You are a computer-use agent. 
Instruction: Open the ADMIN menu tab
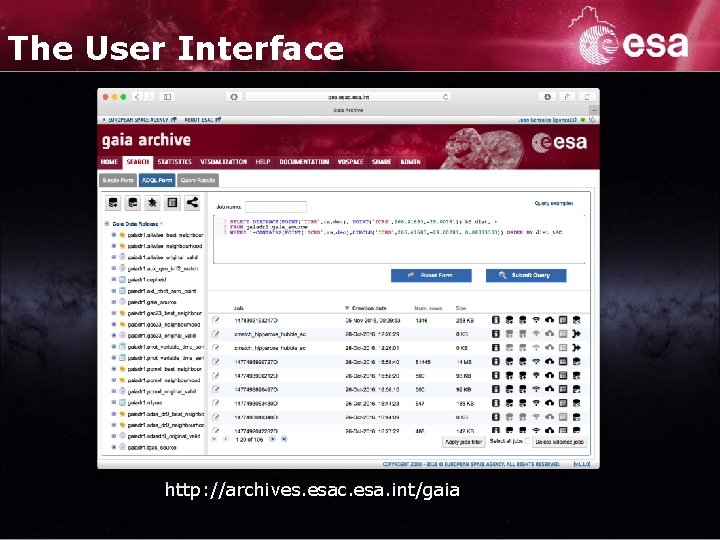pyautogui.click(x=410, y=162)
